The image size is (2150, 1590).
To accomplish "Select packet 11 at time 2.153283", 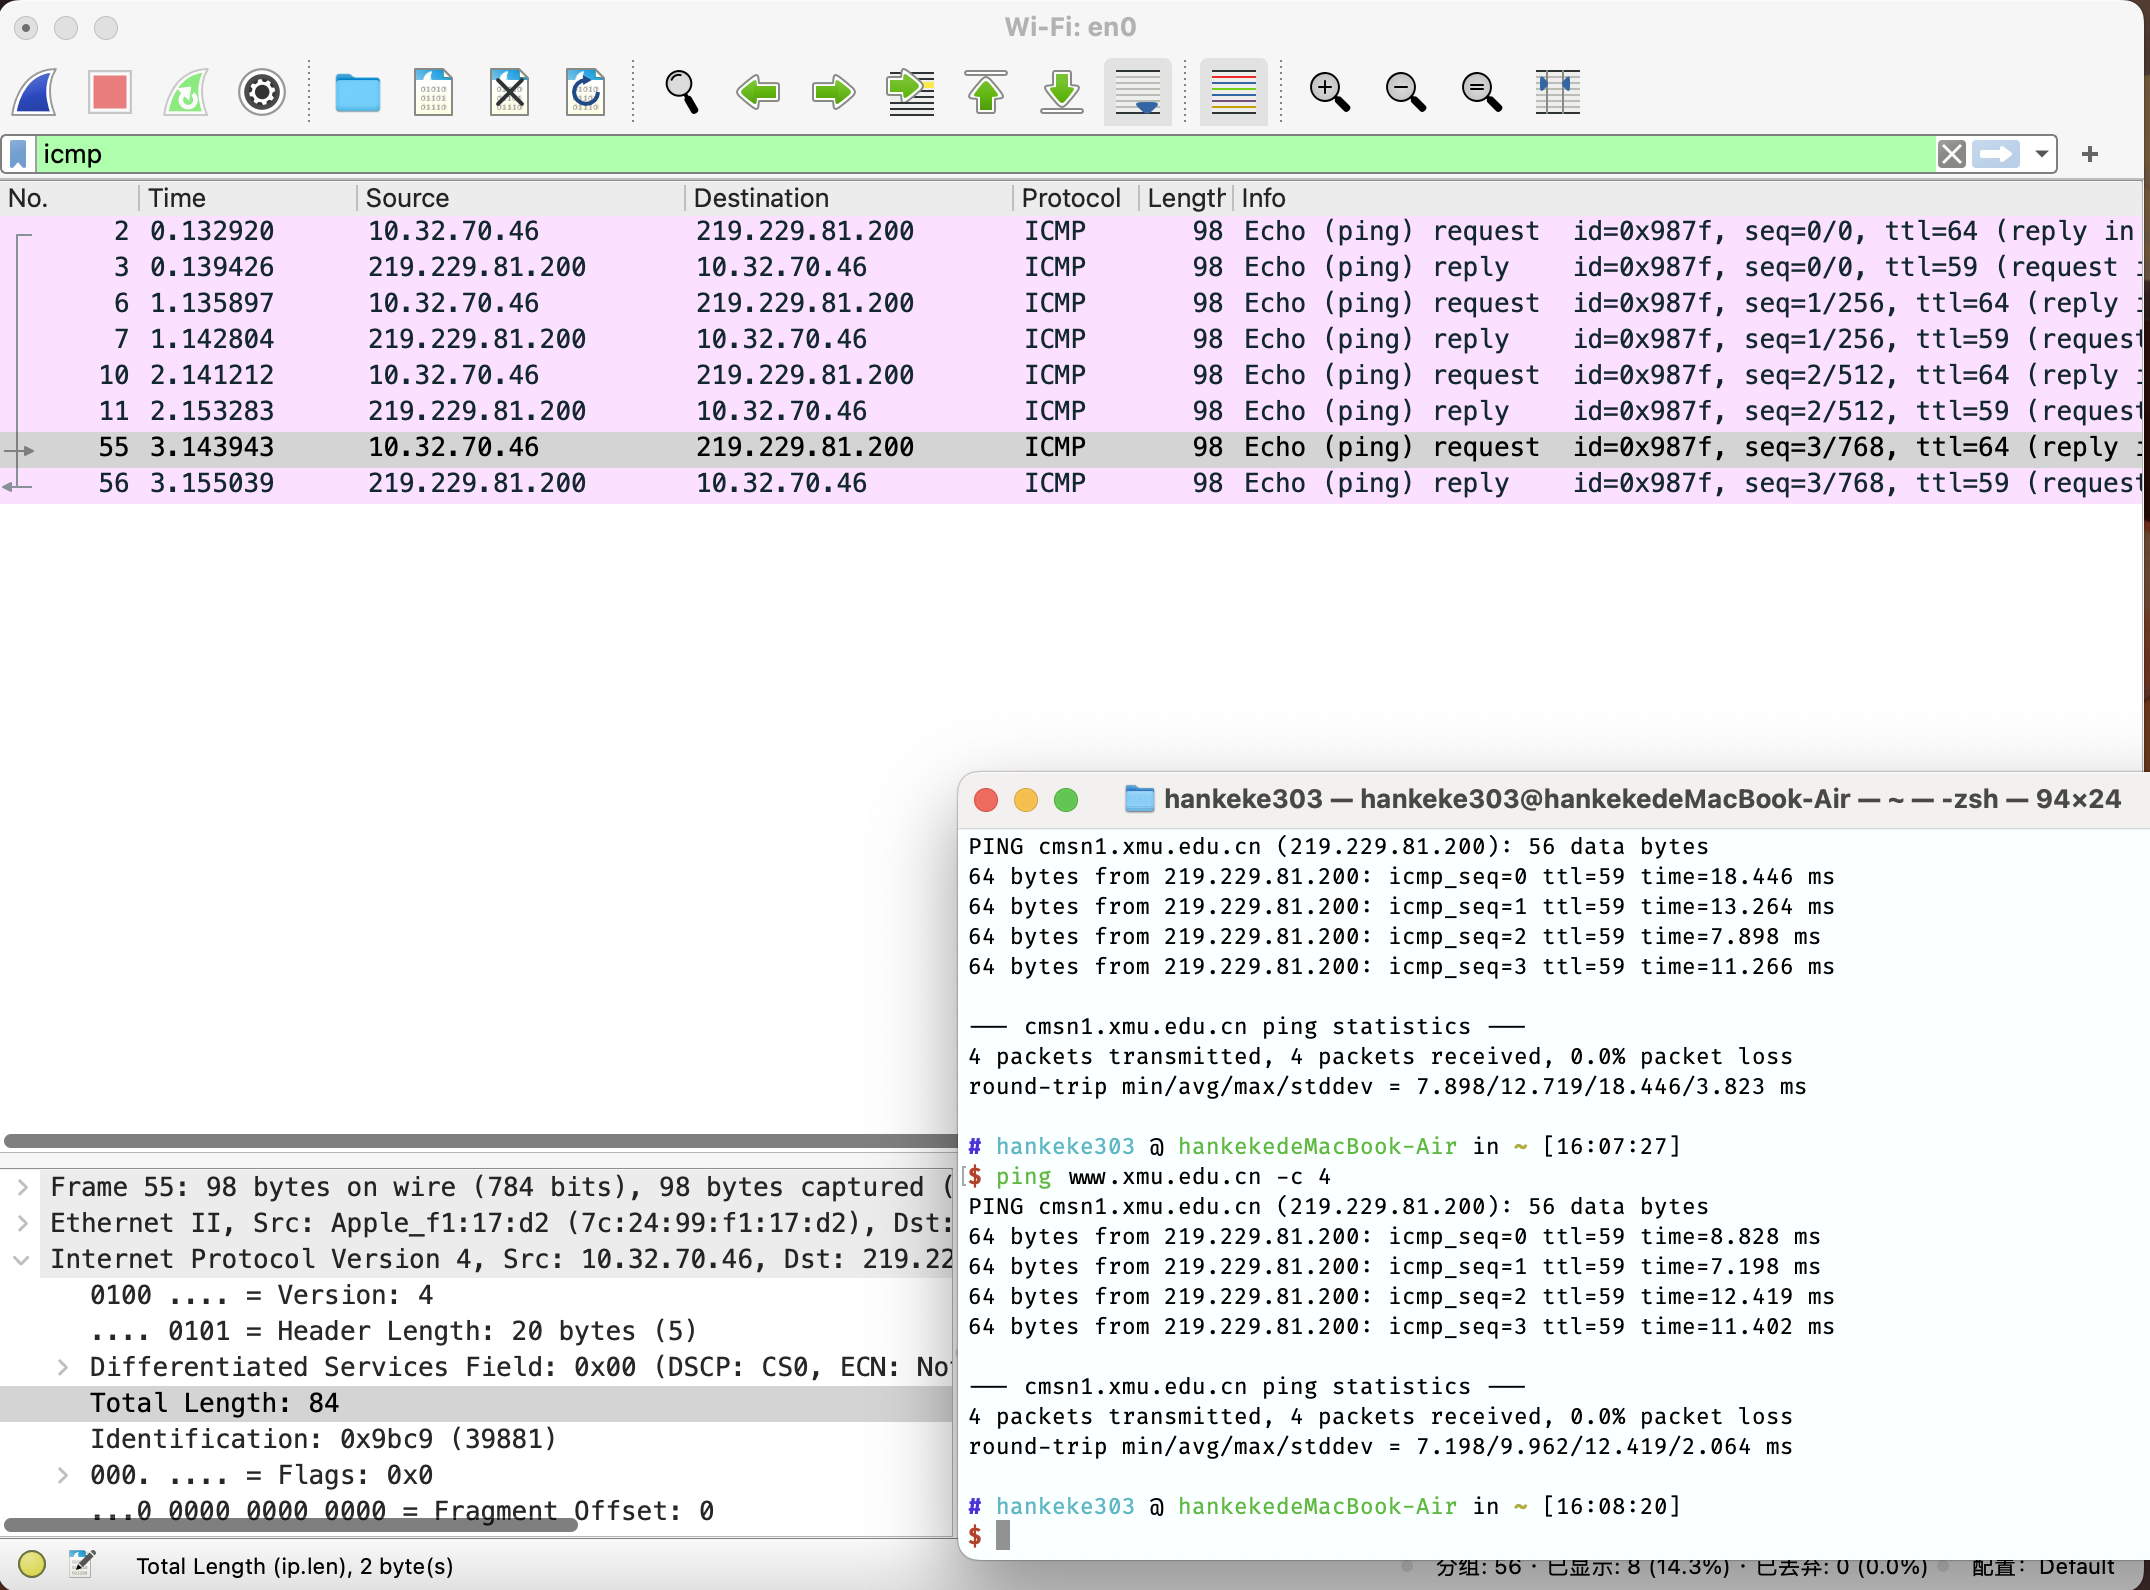I will click(1071, 411).
